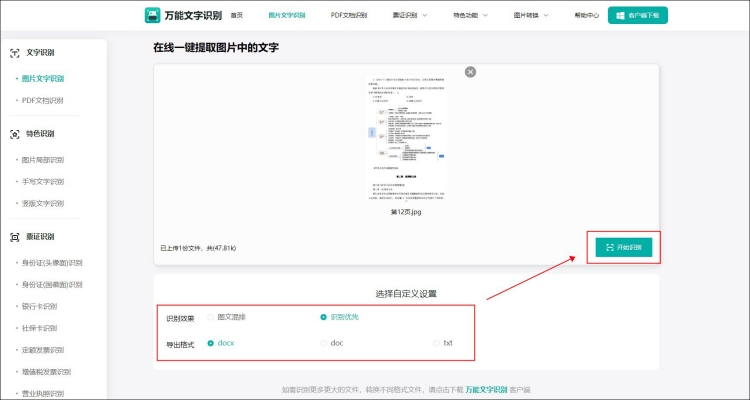Click the 万能文字识别 logo icon
The image size is (750, 400).
[152, 16]
